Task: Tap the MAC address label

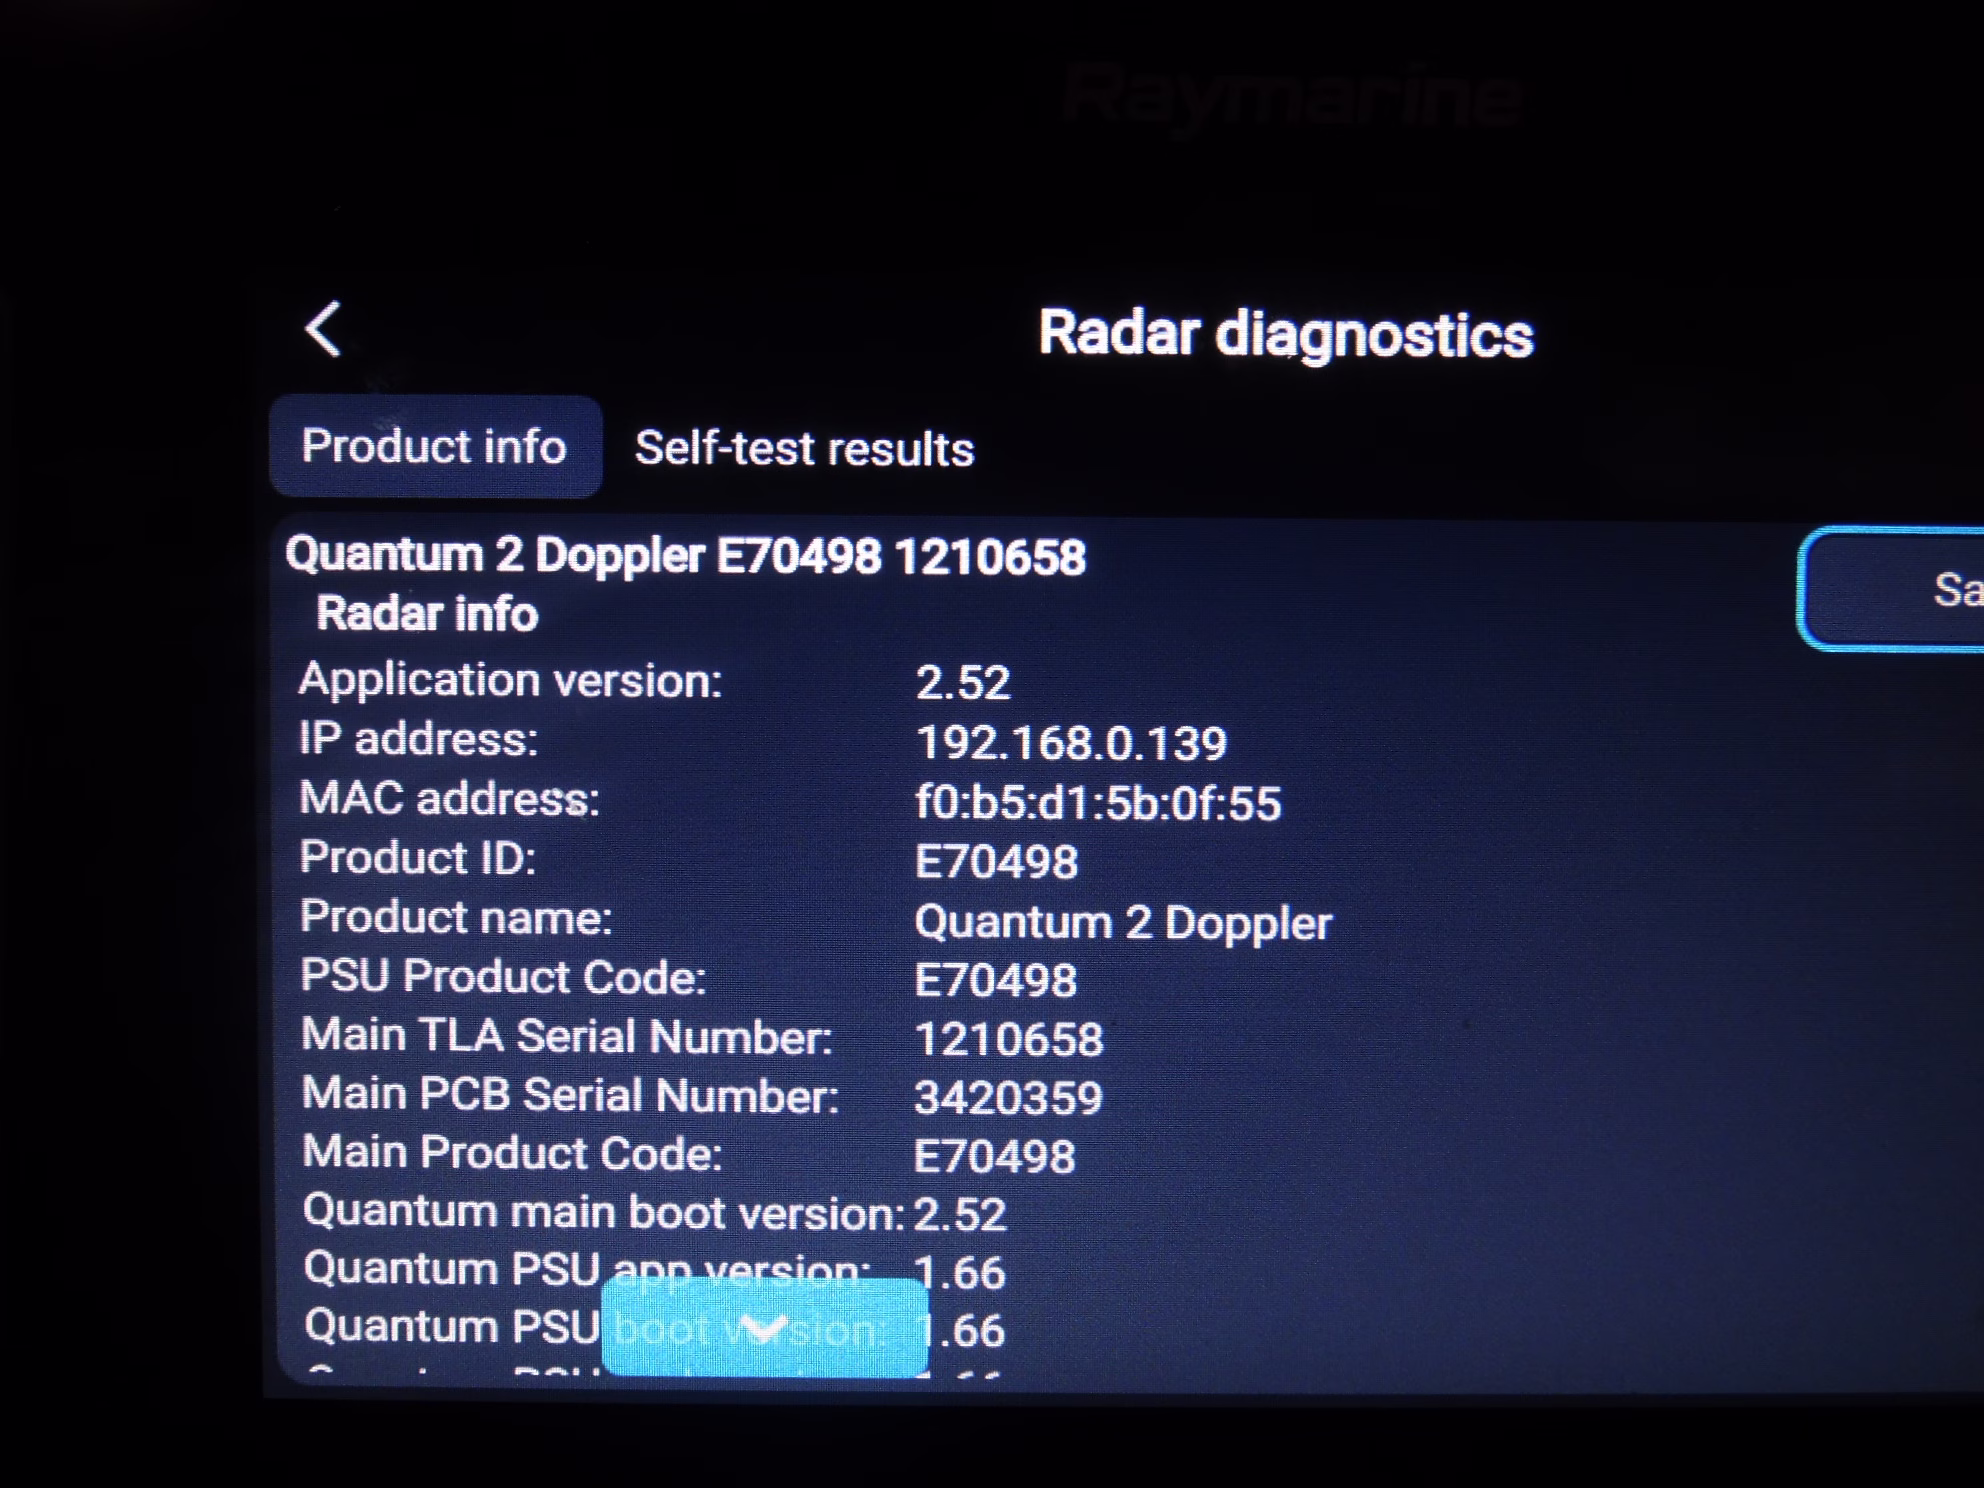Action: (450, 799)
